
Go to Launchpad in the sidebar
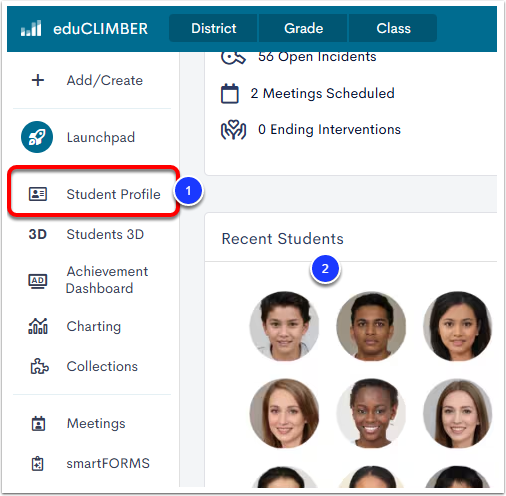[101, 137]
